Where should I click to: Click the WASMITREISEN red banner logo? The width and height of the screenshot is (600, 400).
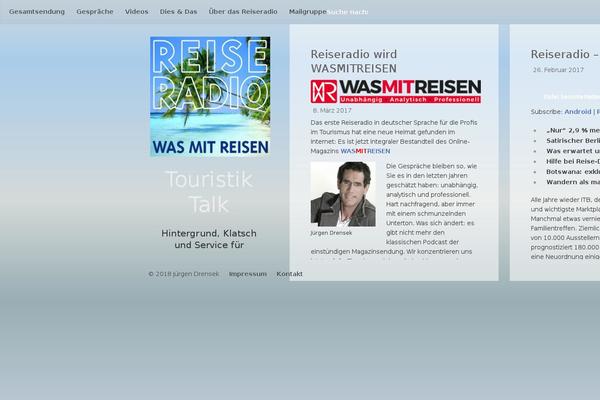coord(396,91)
